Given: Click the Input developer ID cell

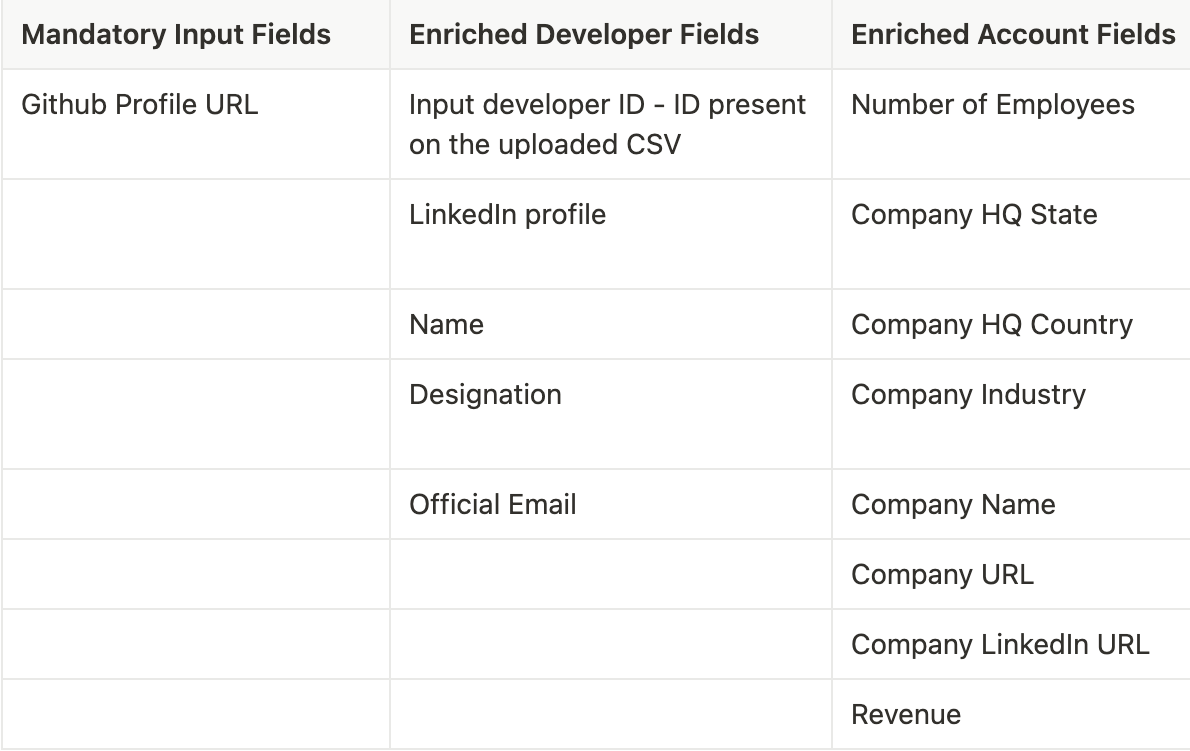Looking at the screenshot, I should click(607, 124).
